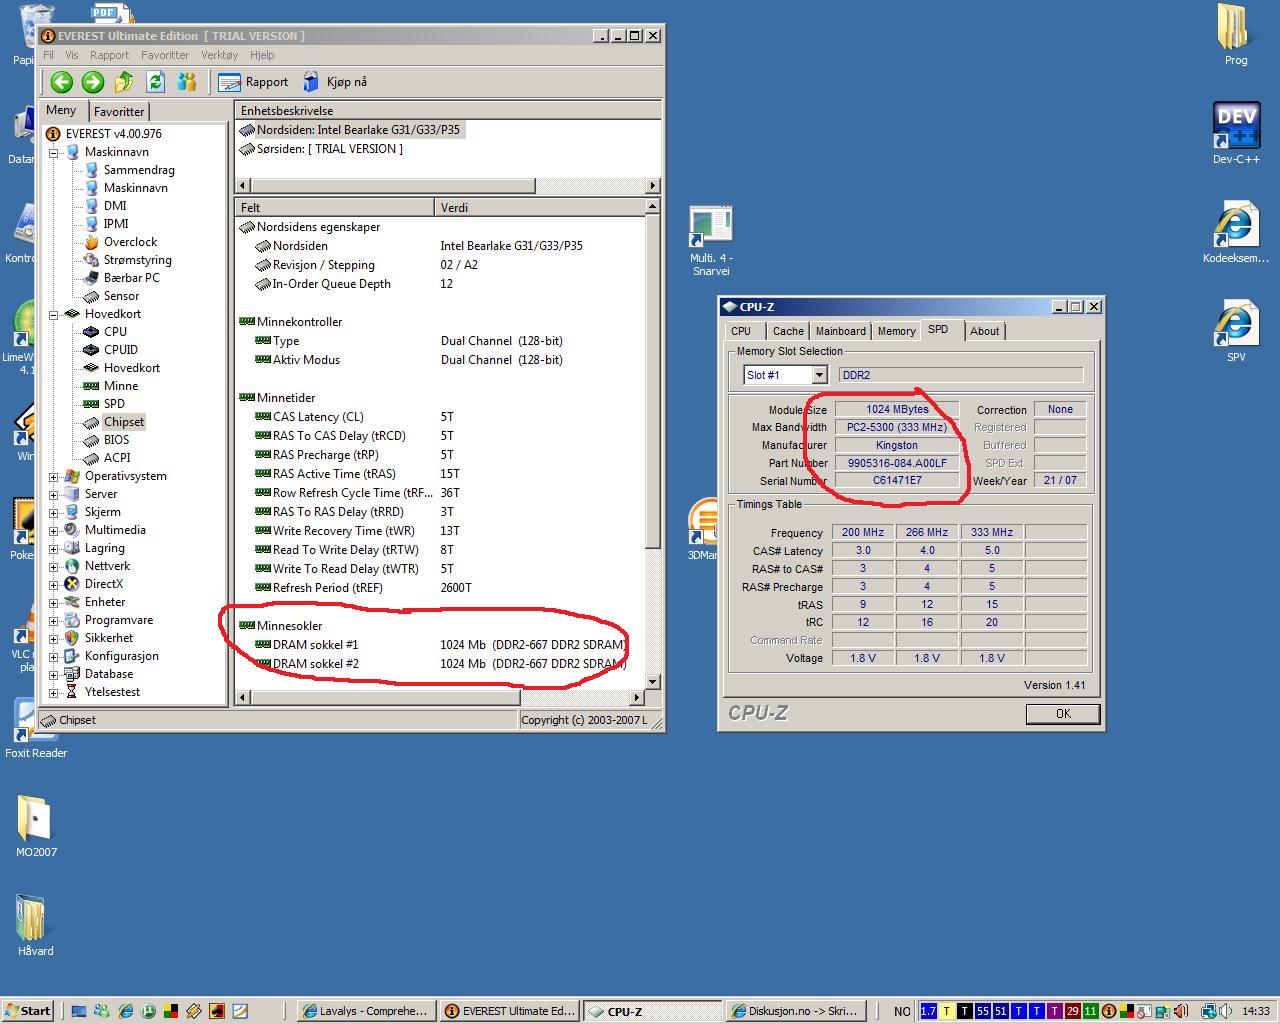1280x1024 pixels.
Task: Switch to Diskusjon.no taskbar window
Action: pos(795,1011)
